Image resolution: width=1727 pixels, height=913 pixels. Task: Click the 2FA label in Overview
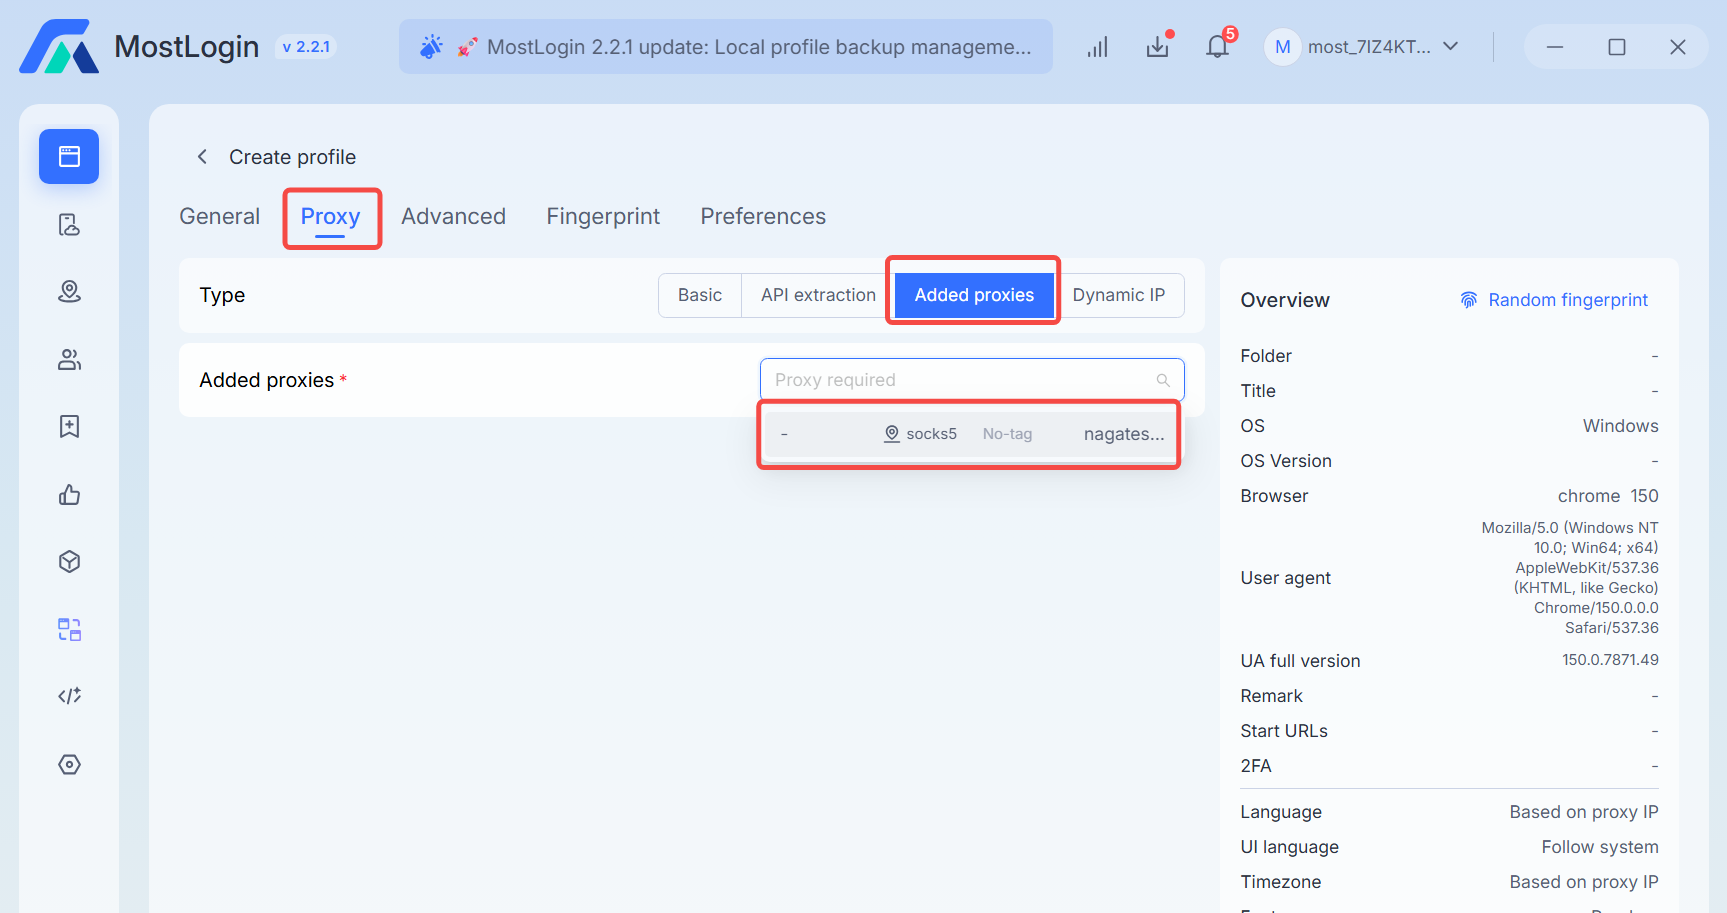[1256, 766]
